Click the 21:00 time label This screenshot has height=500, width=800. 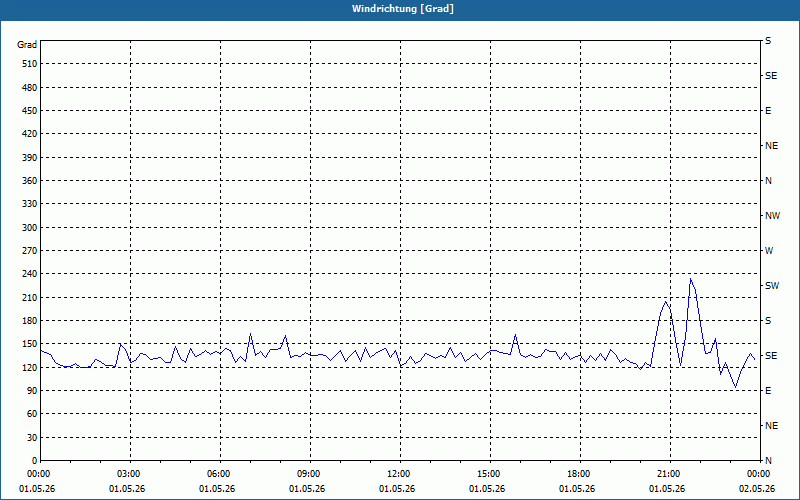point(670,474)
